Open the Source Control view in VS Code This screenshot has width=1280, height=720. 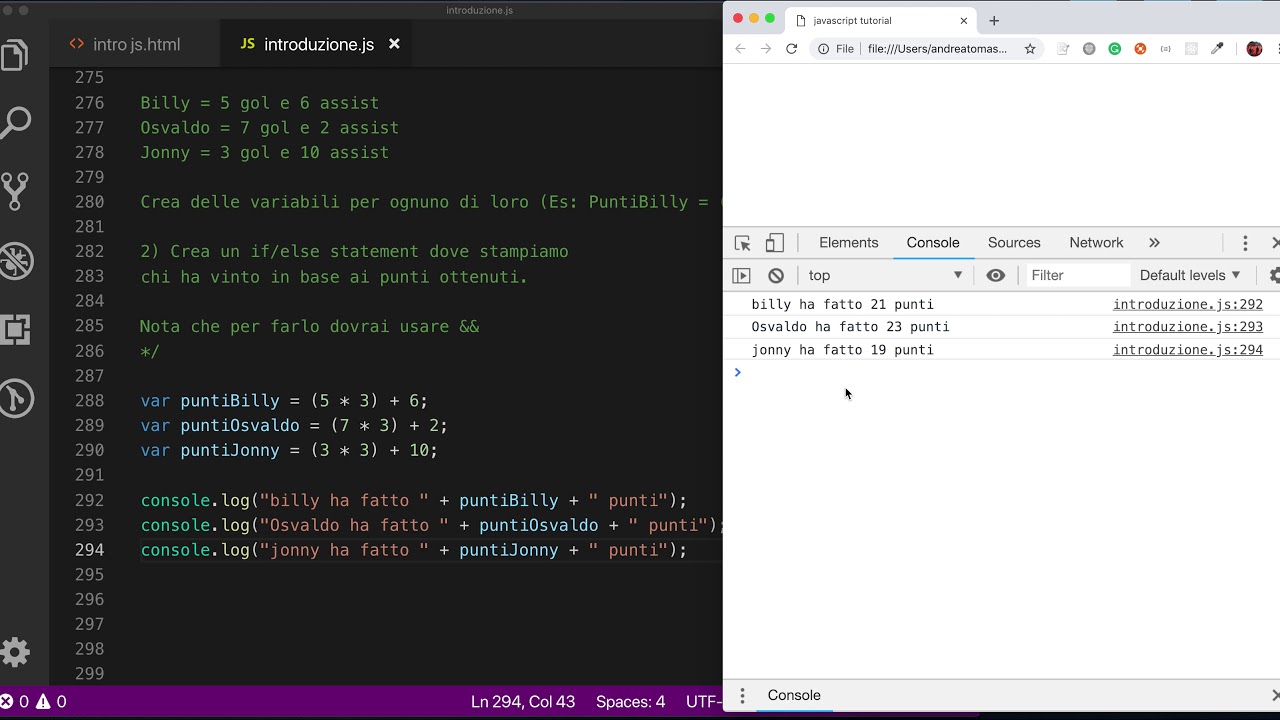coord(15,191)
